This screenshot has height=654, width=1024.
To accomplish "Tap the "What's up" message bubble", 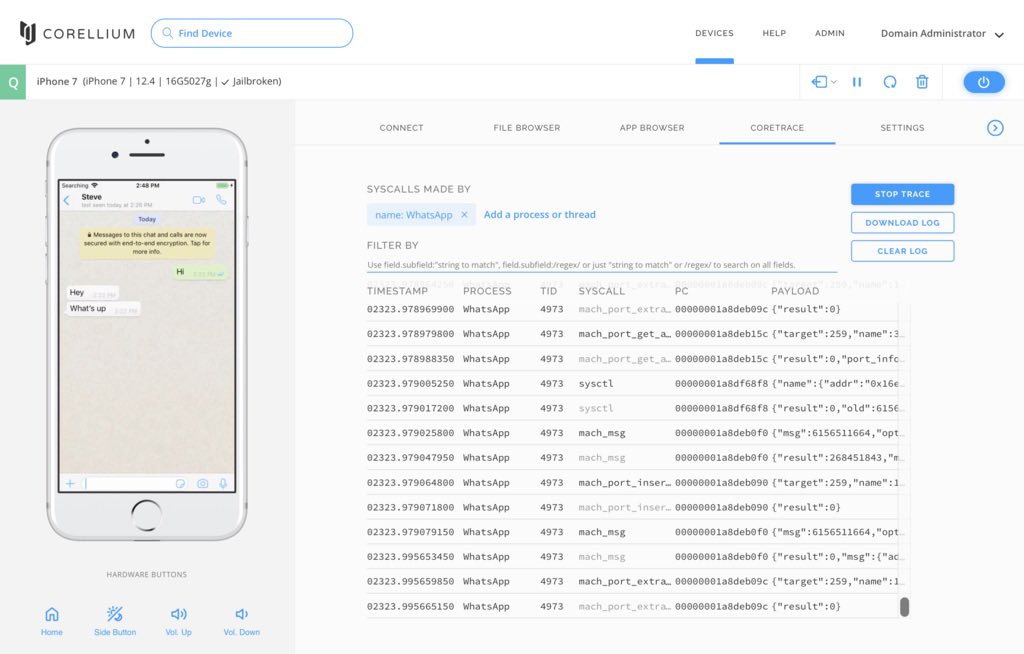I will (x=103, y=308).
